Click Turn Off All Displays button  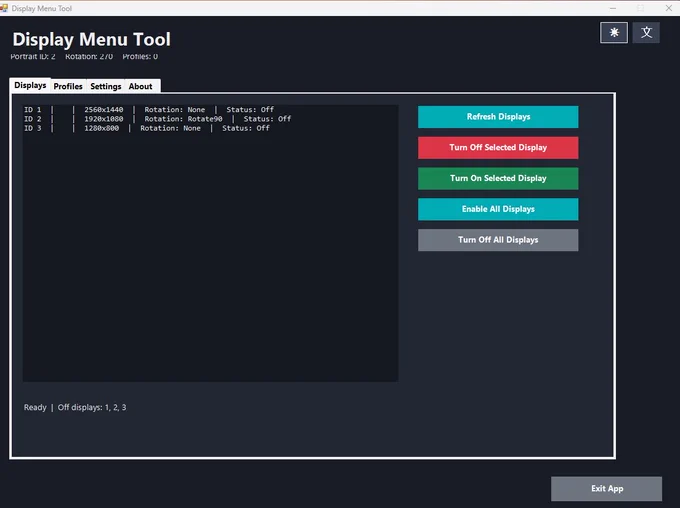pos(498,240)
